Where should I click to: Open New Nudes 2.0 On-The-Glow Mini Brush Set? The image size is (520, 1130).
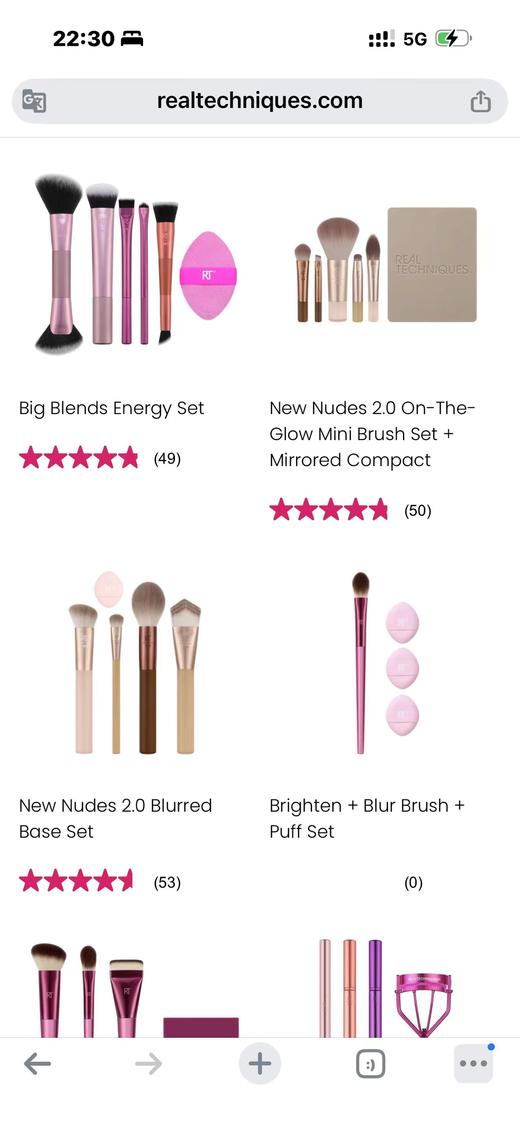(372, 434)
